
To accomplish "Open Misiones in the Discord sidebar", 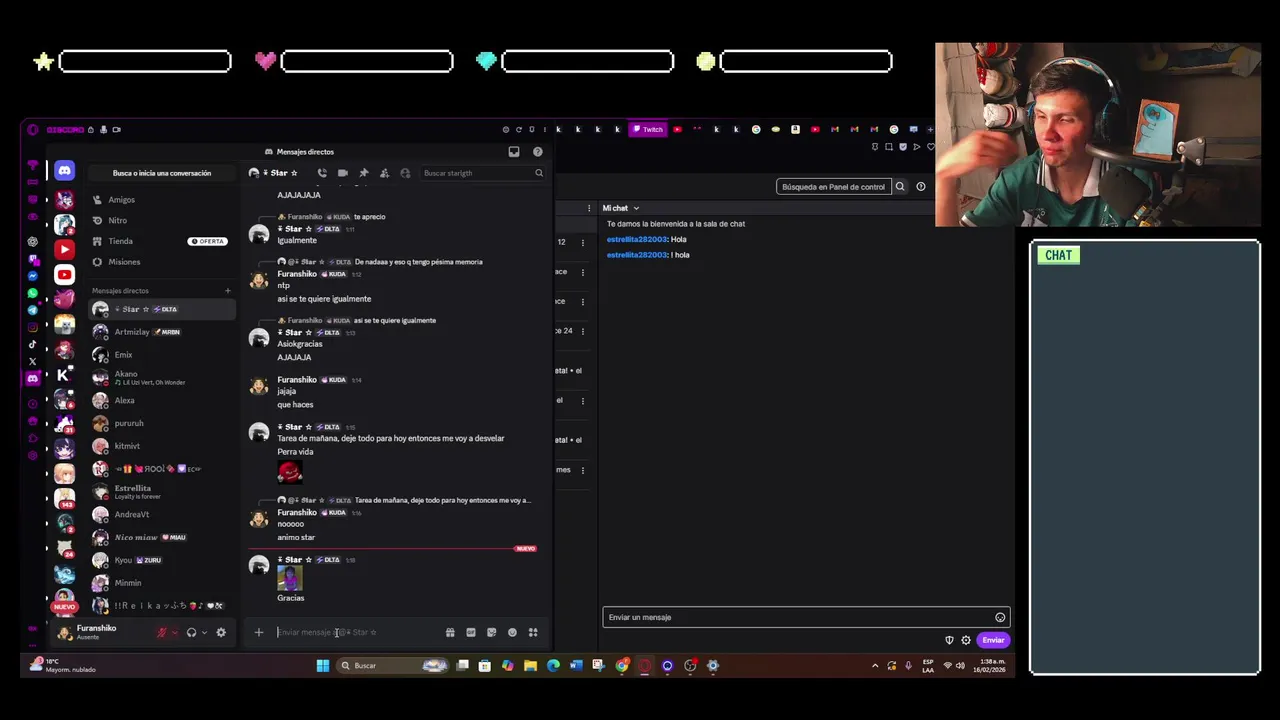I will [161, 262].
